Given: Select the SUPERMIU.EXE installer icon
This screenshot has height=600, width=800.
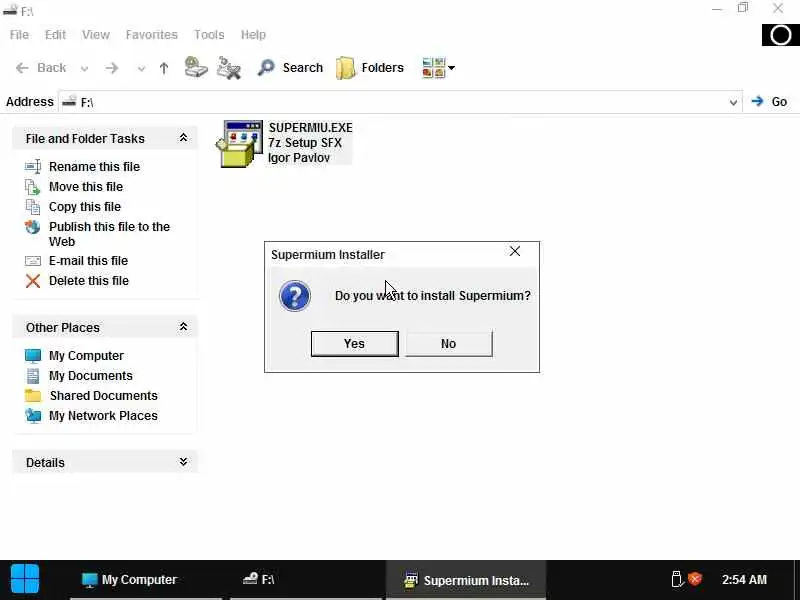Looking at the screenshot, I should [239, 143].
